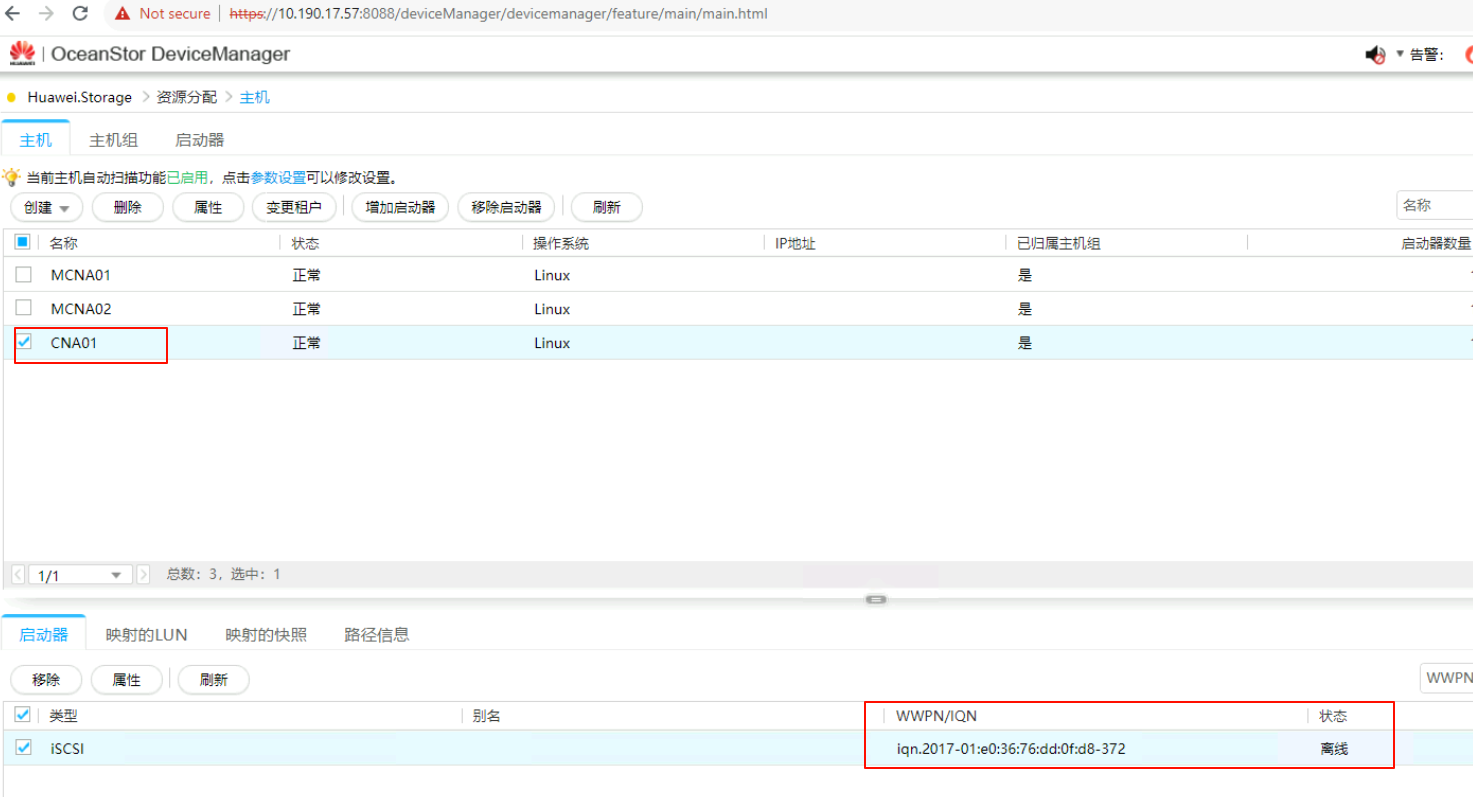
Task: Switch to the 主机组 tab
Action: (113, 140)
